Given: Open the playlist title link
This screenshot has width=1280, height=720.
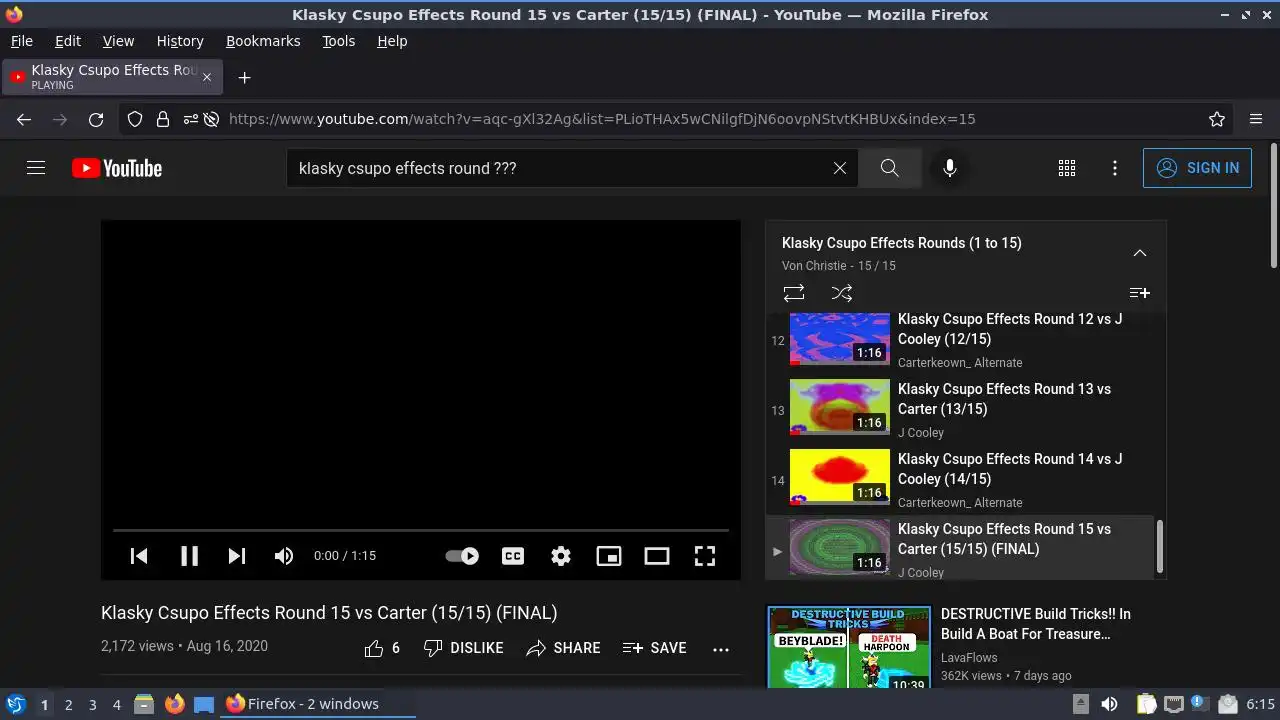Looking at the screenshot, I should (901, 243).
